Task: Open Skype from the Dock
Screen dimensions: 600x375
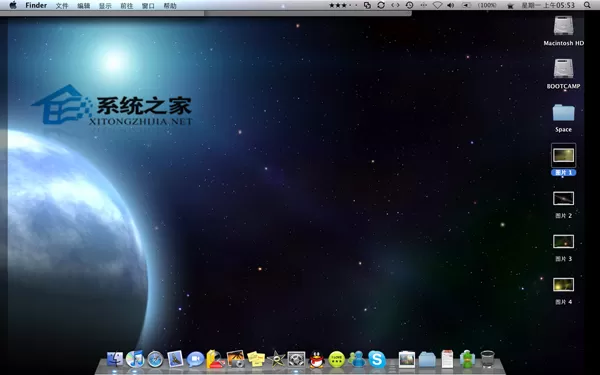Action: [377, 360]
